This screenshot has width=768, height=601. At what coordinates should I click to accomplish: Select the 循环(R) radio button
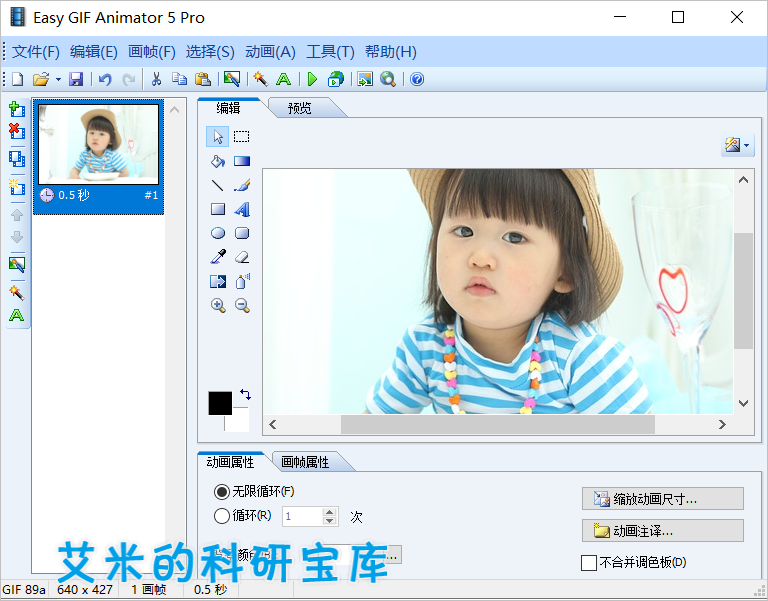point(221,516)
